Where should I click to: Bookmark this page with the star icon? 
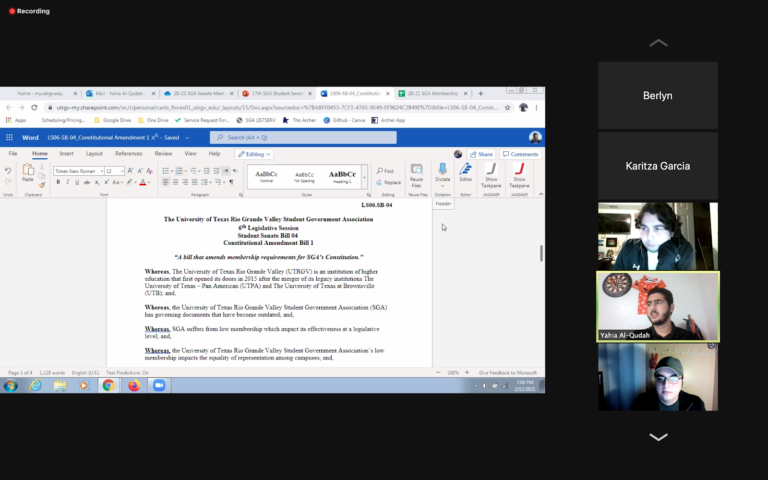click(507, 108)
